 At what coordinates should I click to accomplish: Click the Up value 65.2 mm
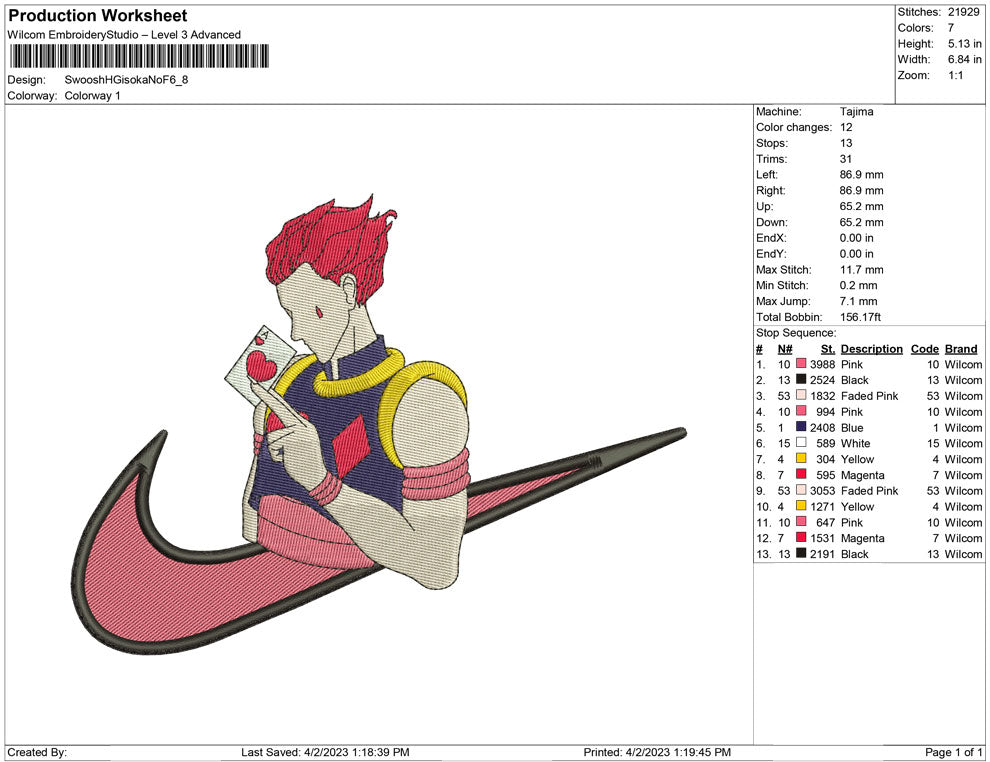coord(861,206)
